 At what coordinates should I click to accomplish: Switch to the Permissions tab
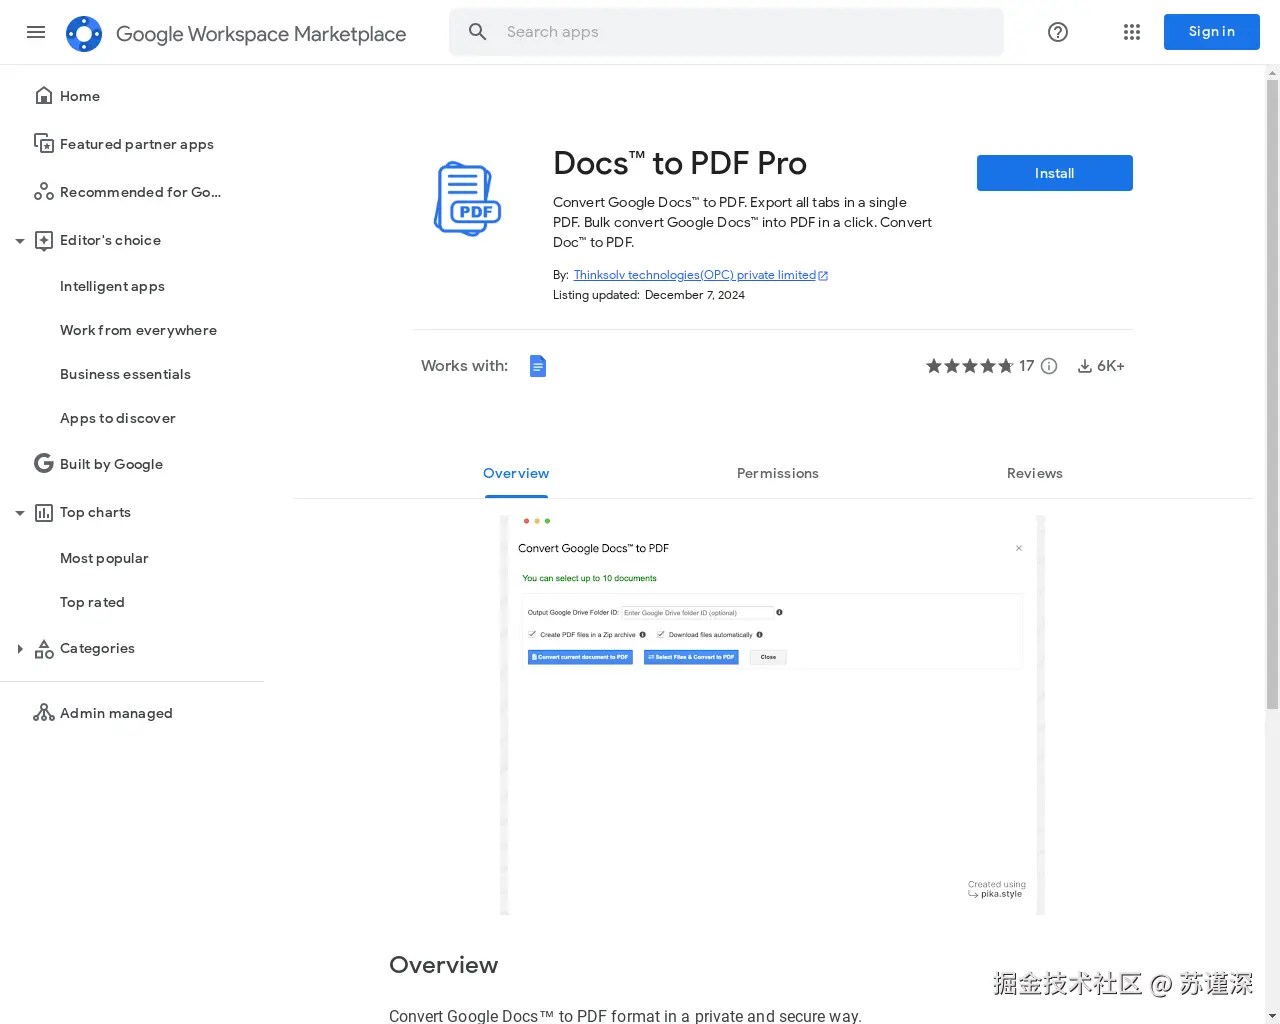pyautogui.click(x=777, y=473)
